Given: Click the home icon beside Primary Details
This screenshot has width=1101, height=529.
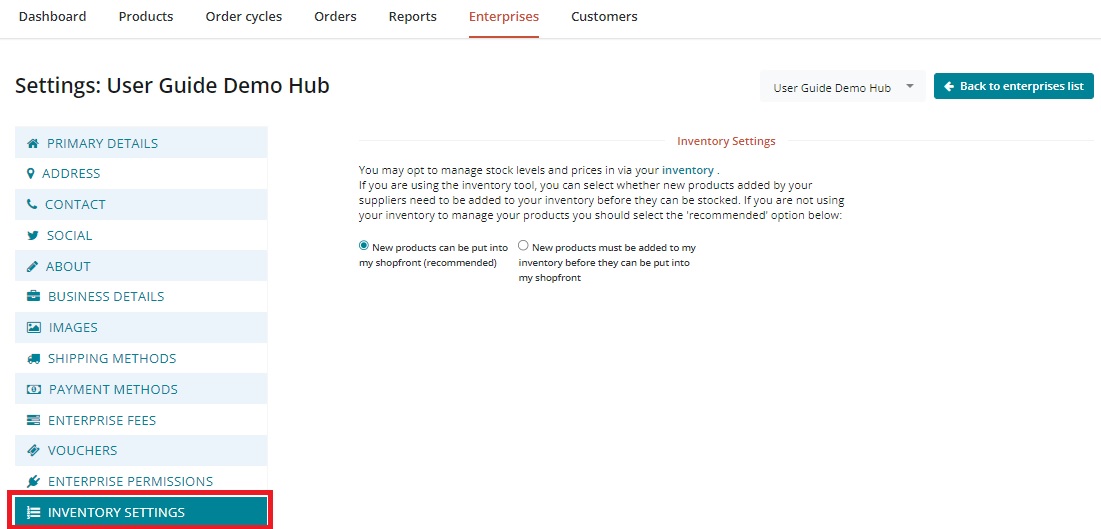Looking at the screenshot, I should click(33, 143).
